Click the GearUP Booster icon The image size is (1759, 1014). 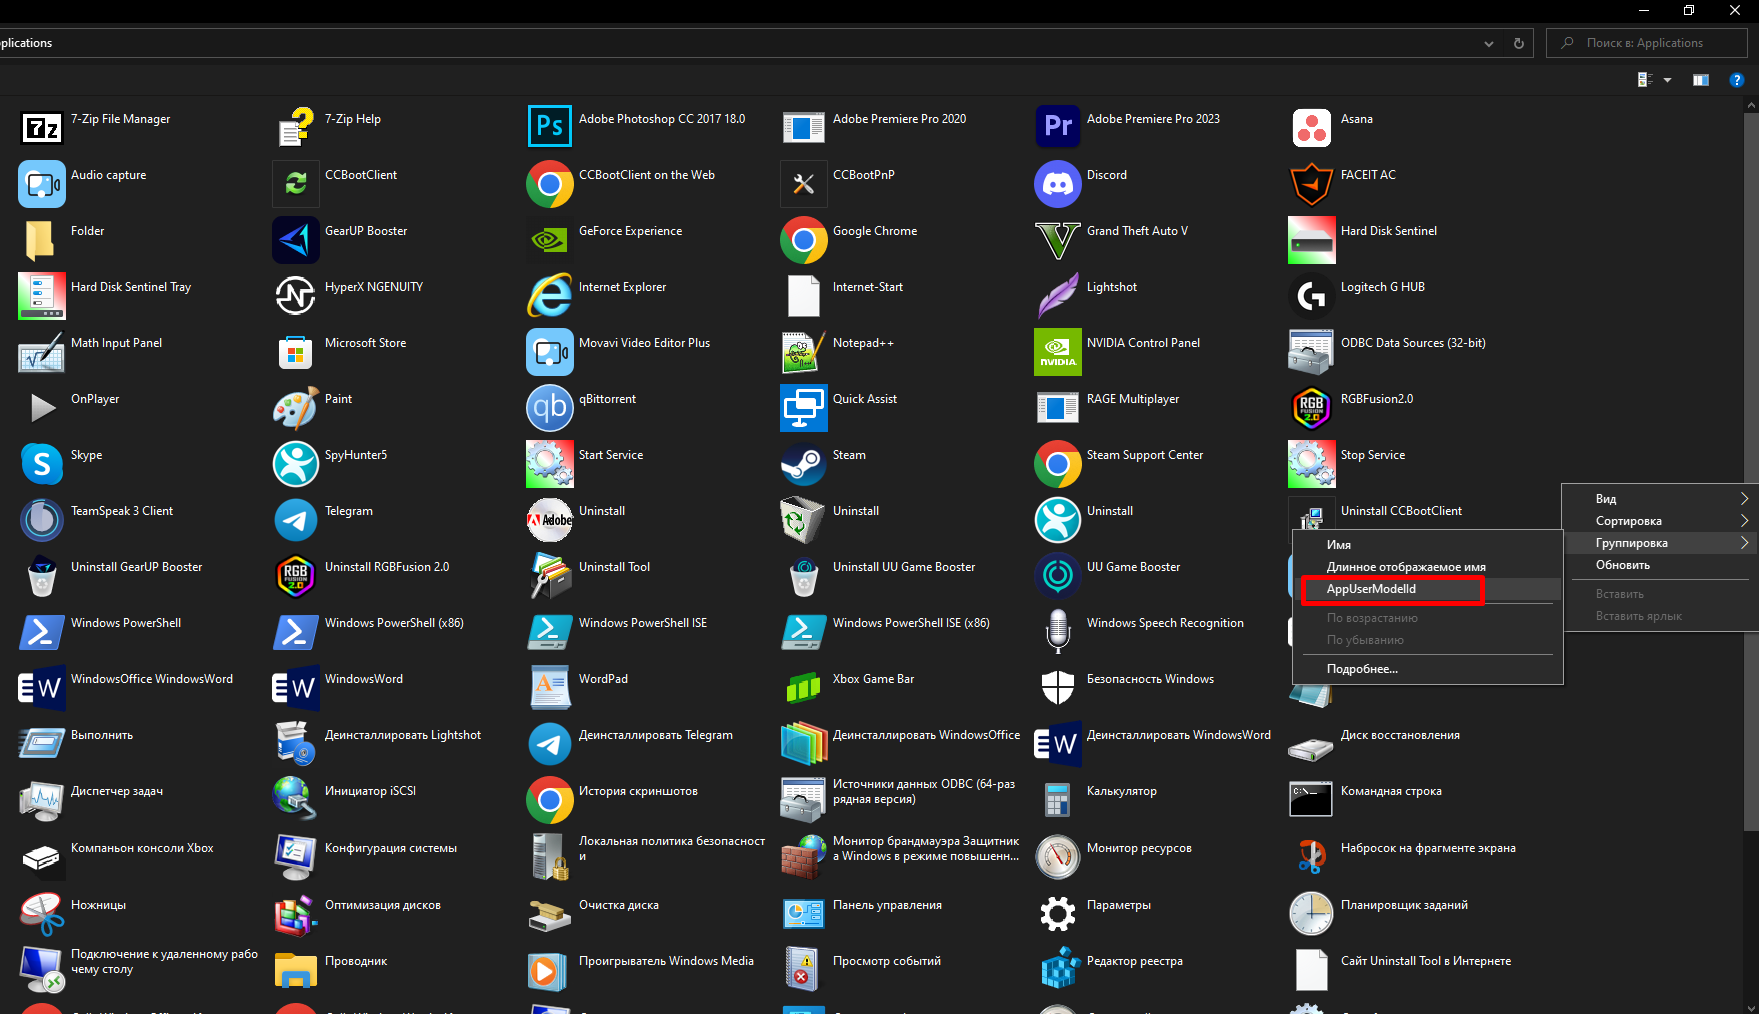pos(295,239)
